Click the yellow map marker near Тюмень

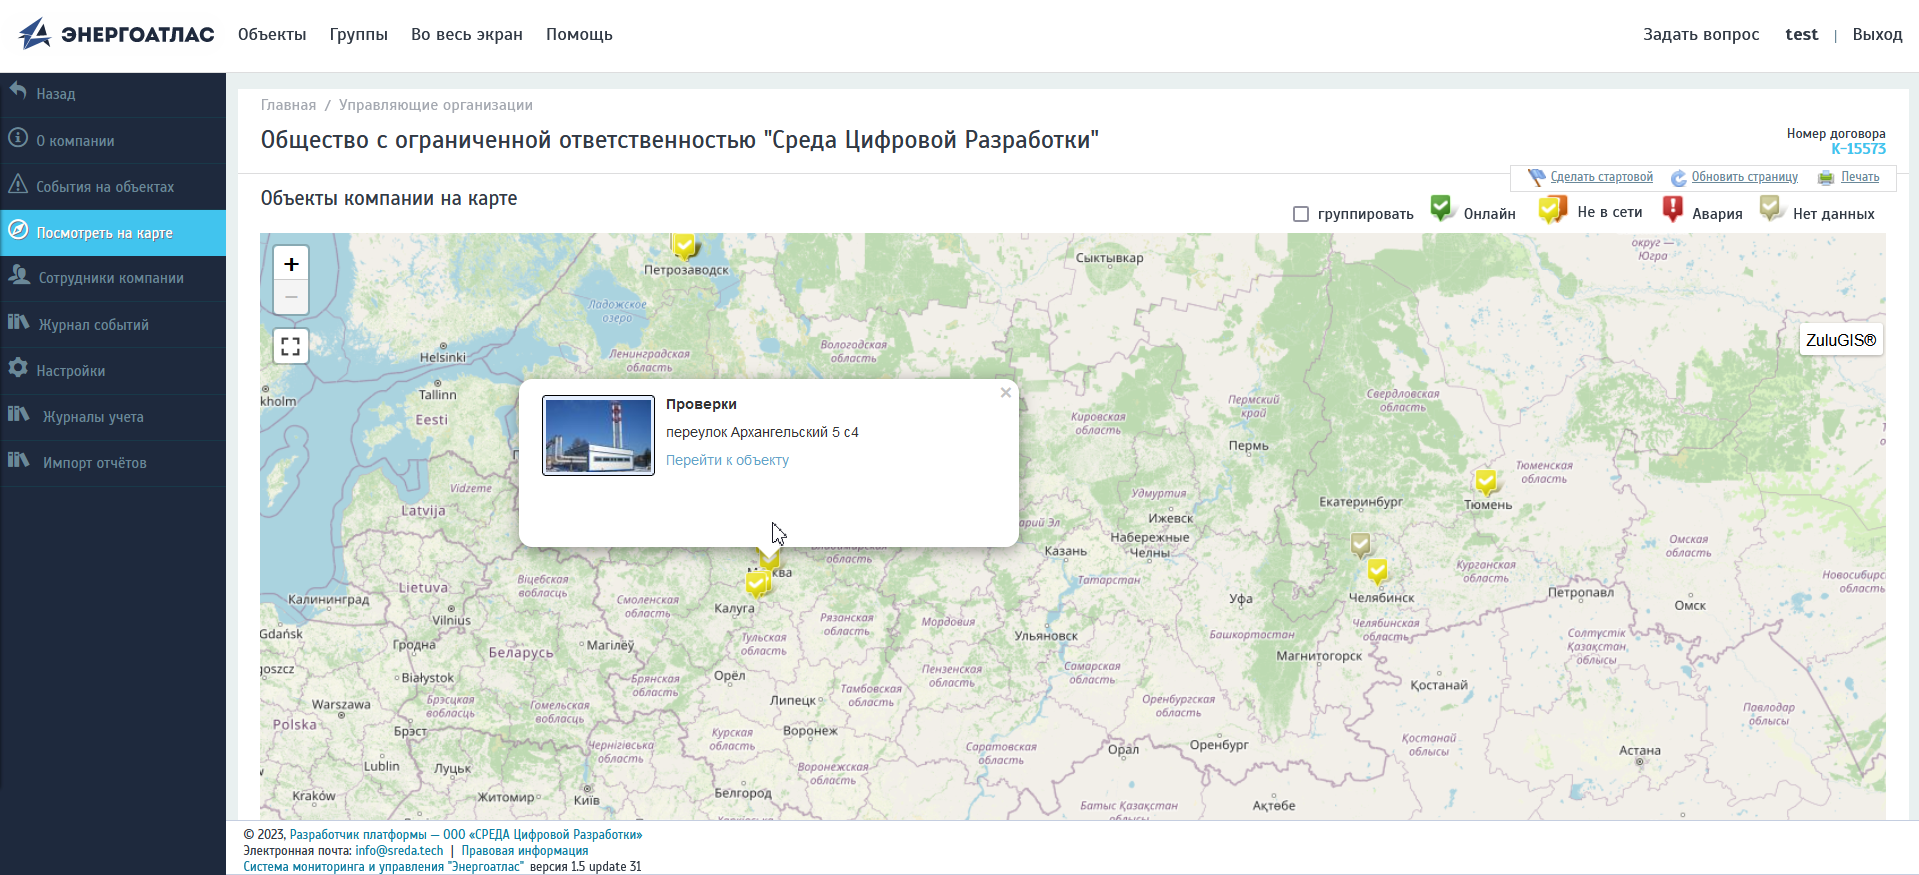pos(1486,482)
